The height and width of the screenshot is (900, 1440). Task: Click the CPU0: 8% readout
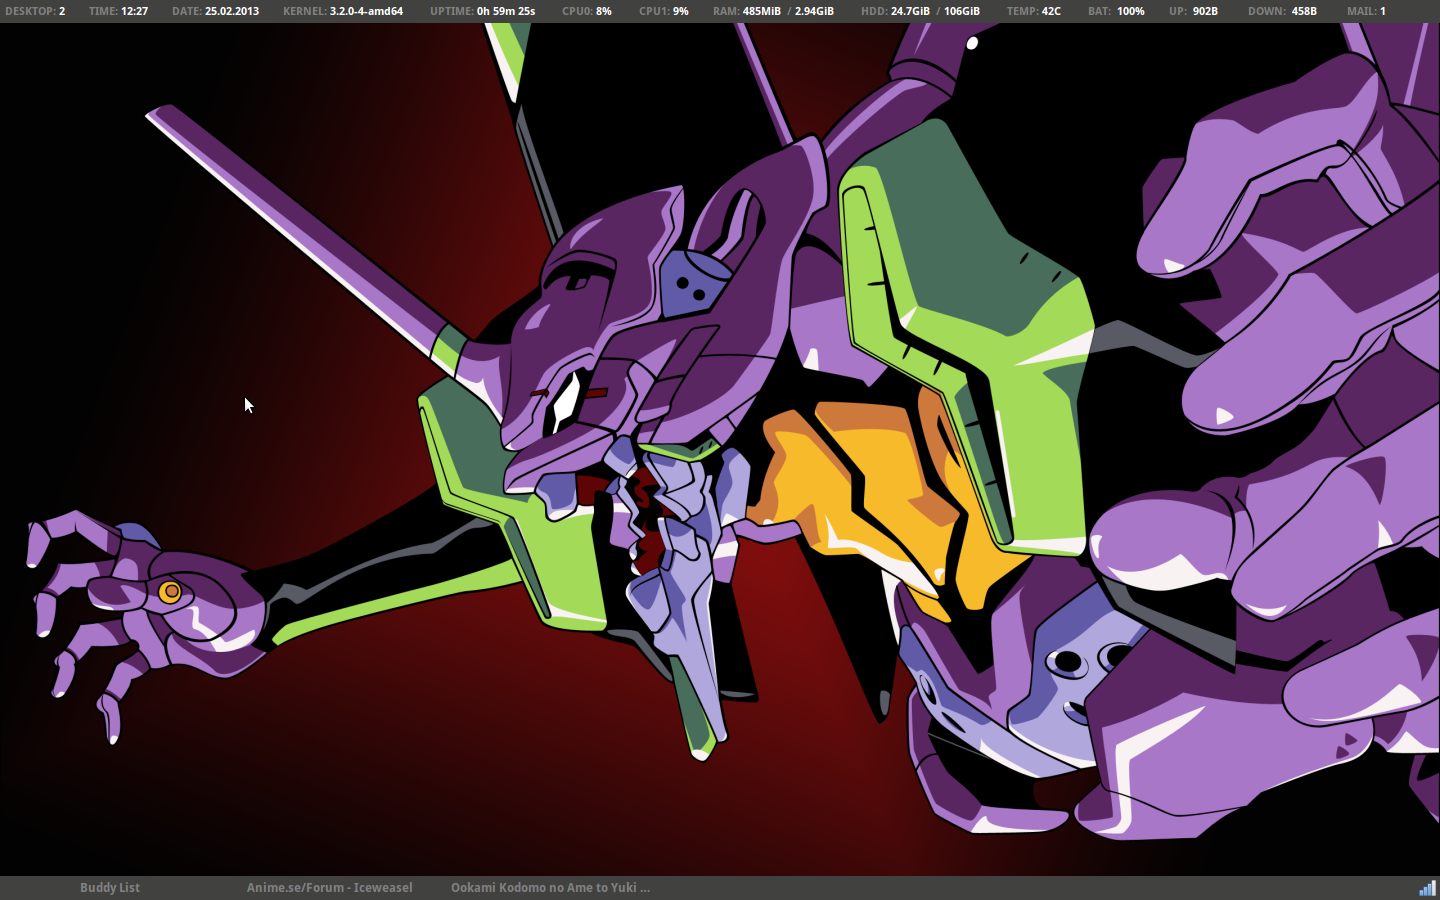tap(587, 11)
